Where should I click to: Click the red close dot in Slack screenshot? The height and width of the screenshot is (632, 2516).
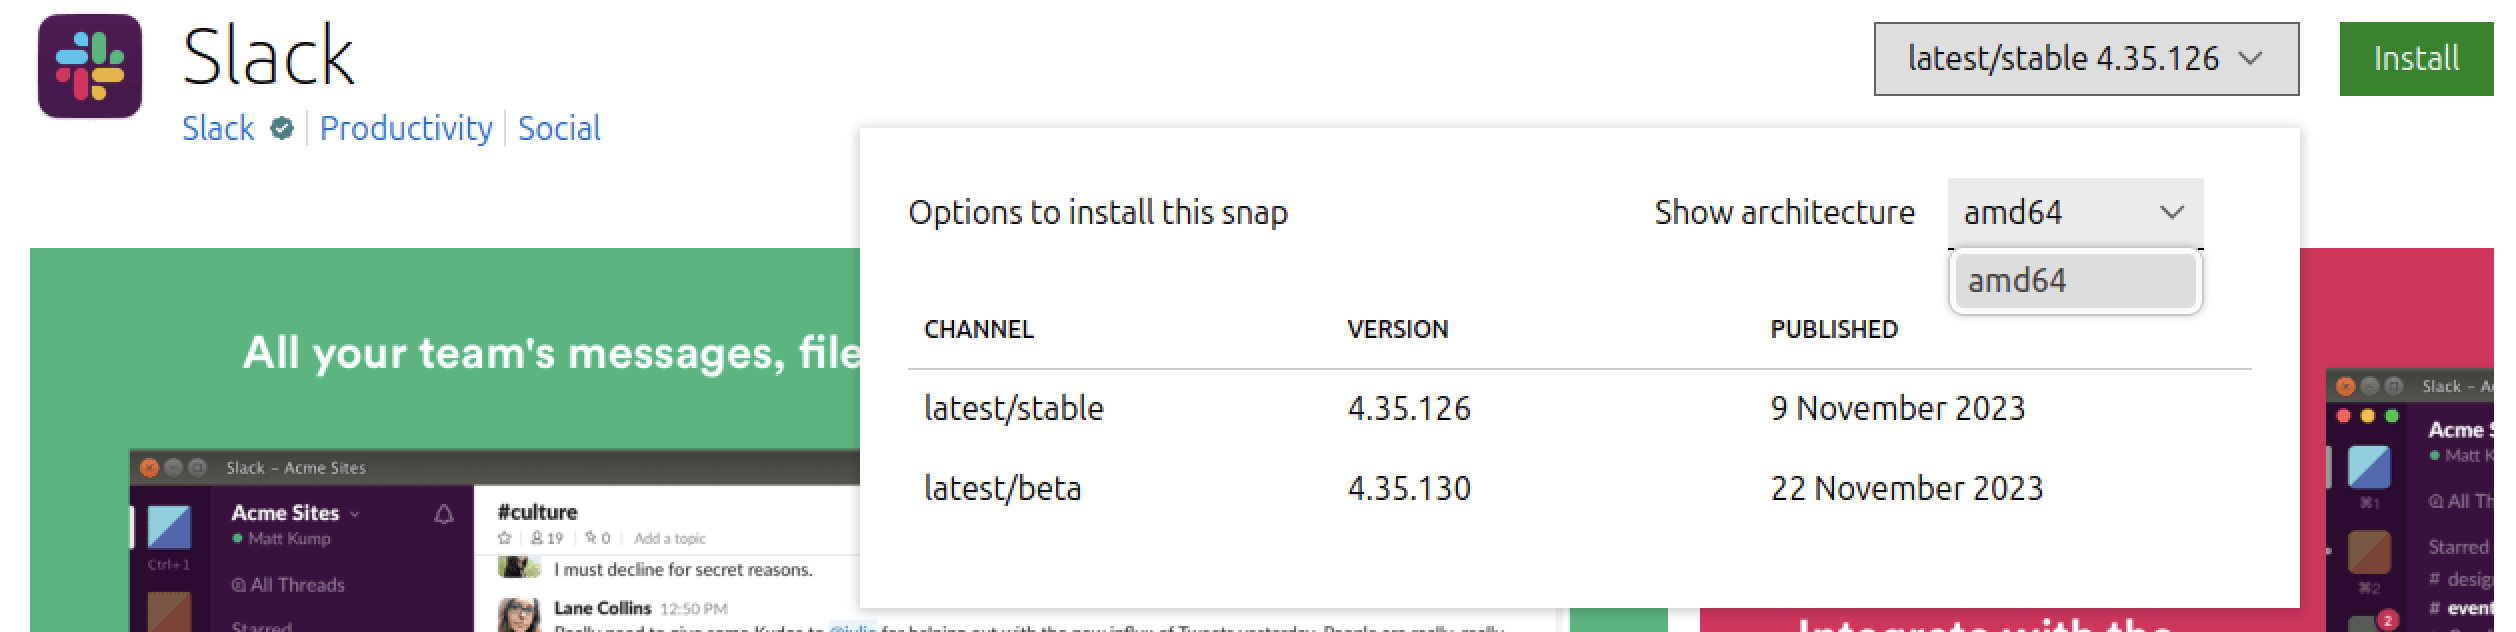tap(149, 467)
